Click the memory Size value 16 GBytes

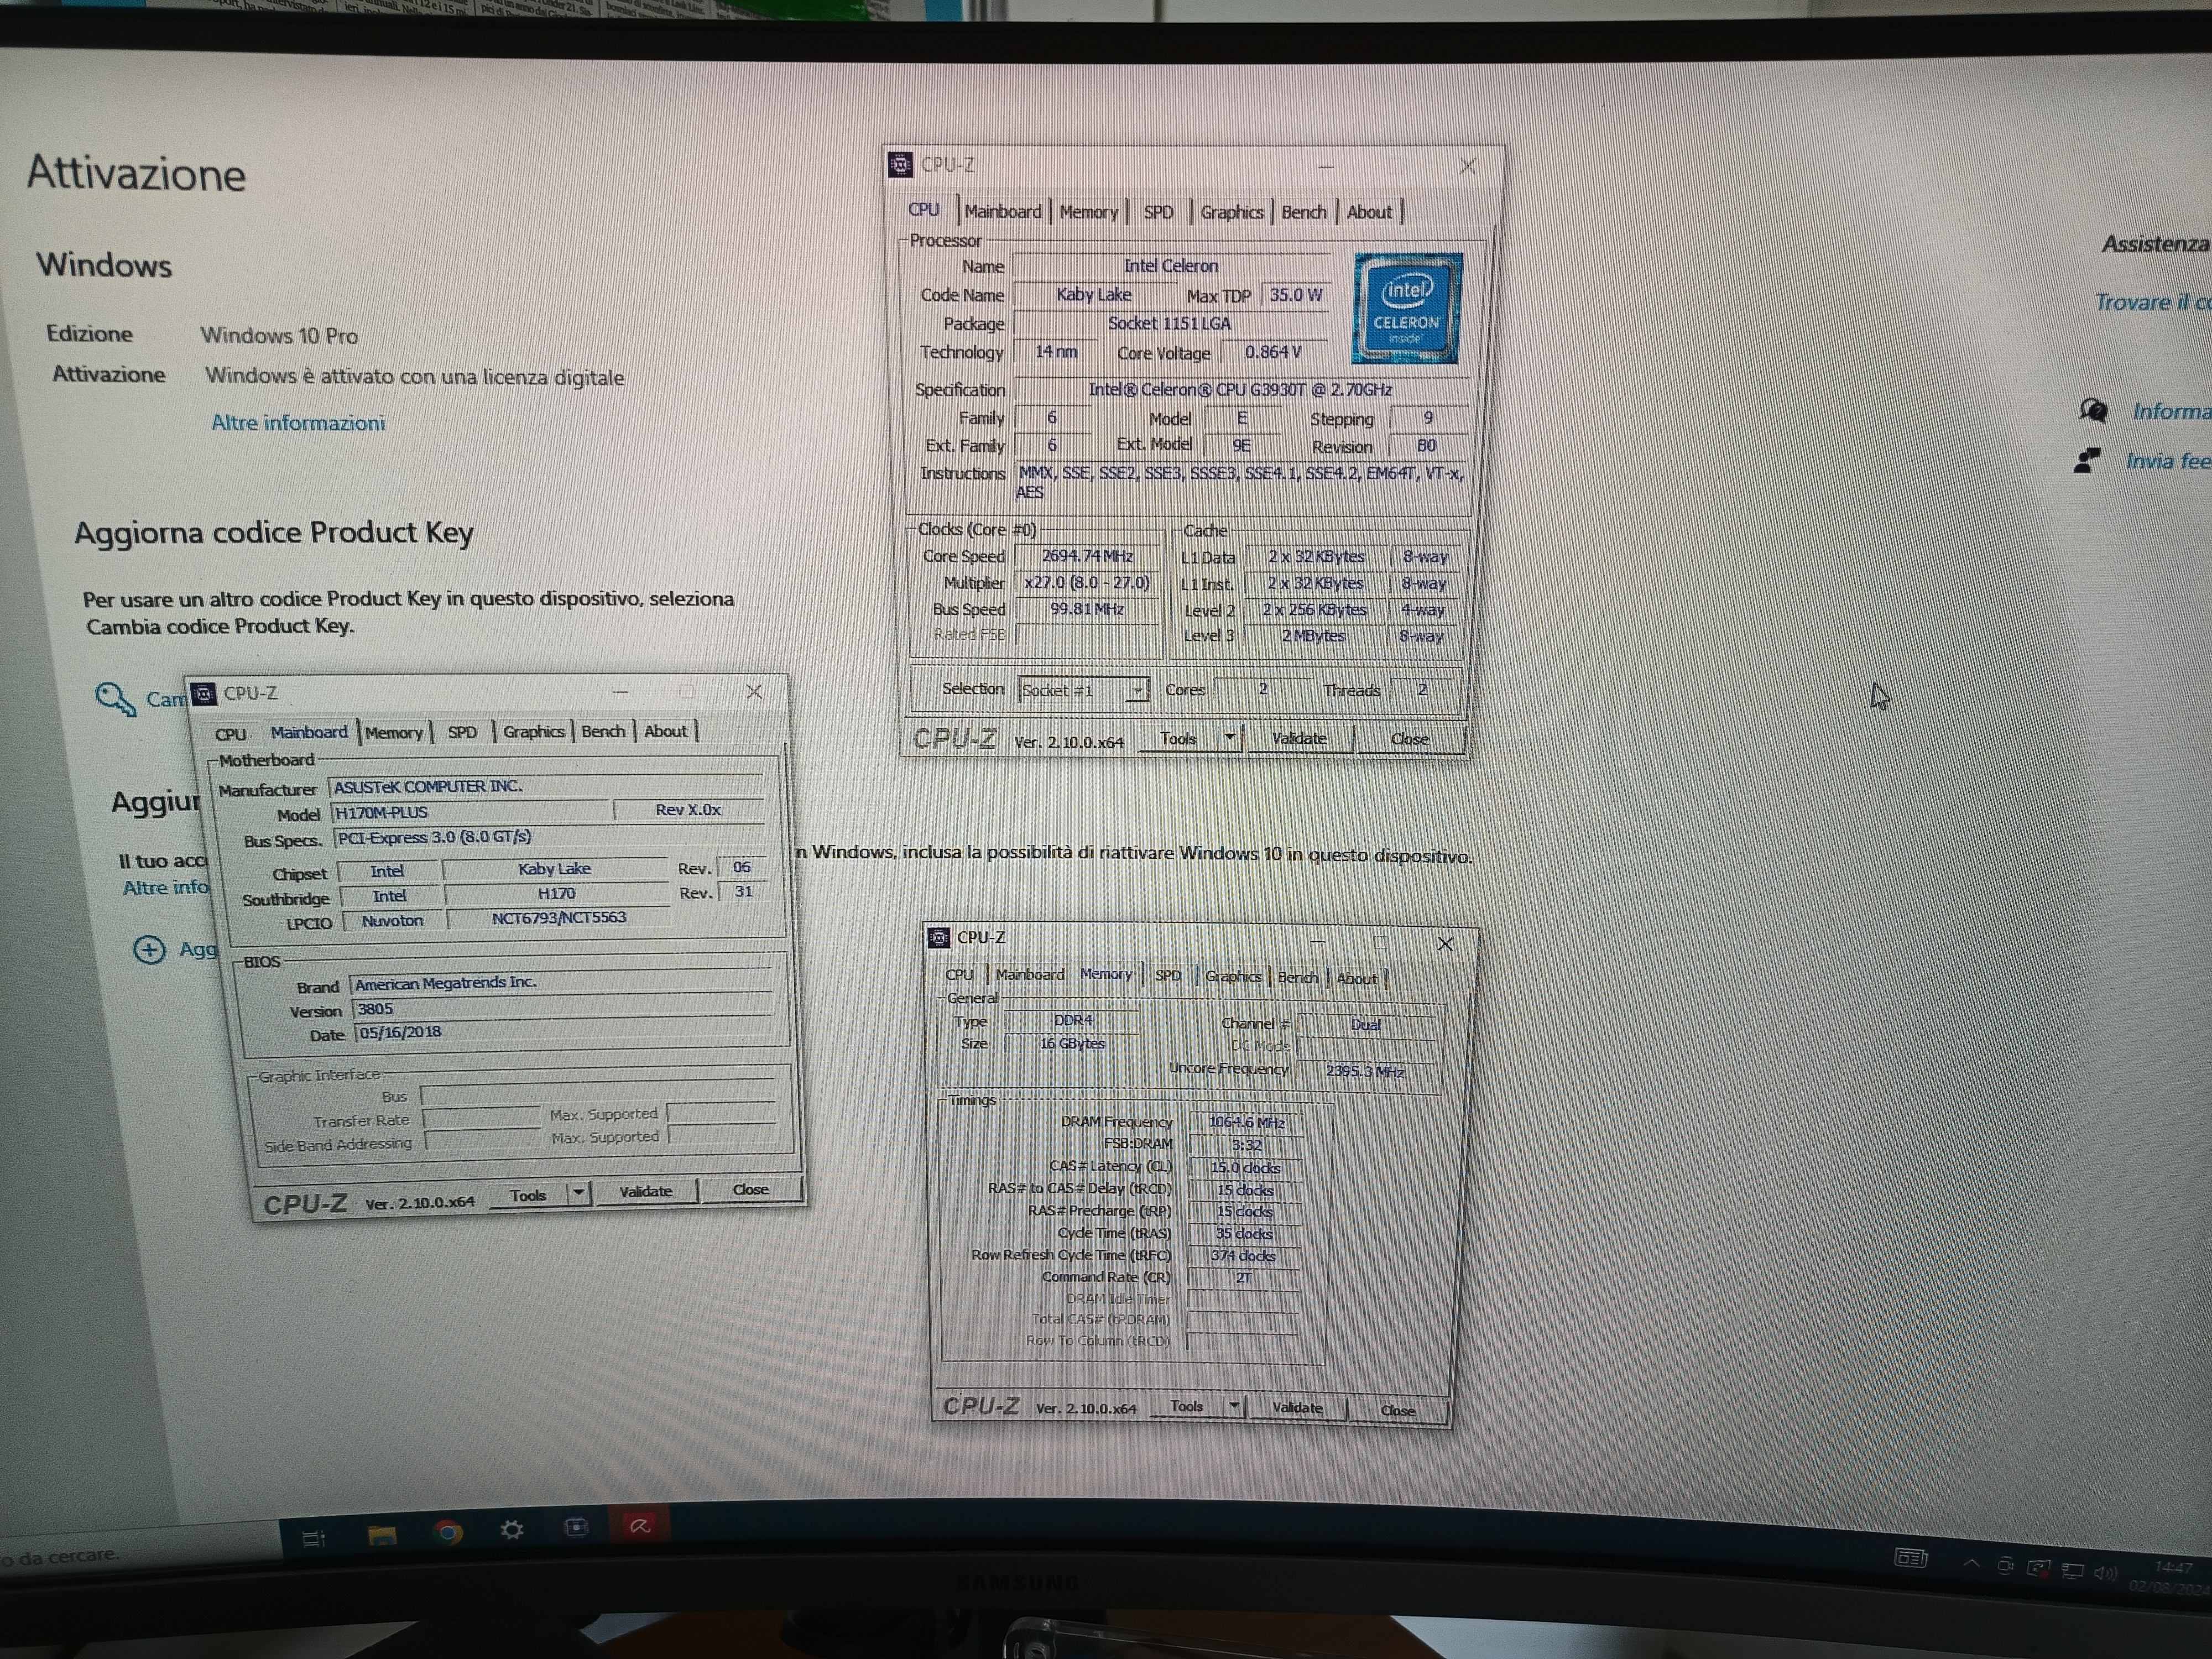pos(1072,1043)
